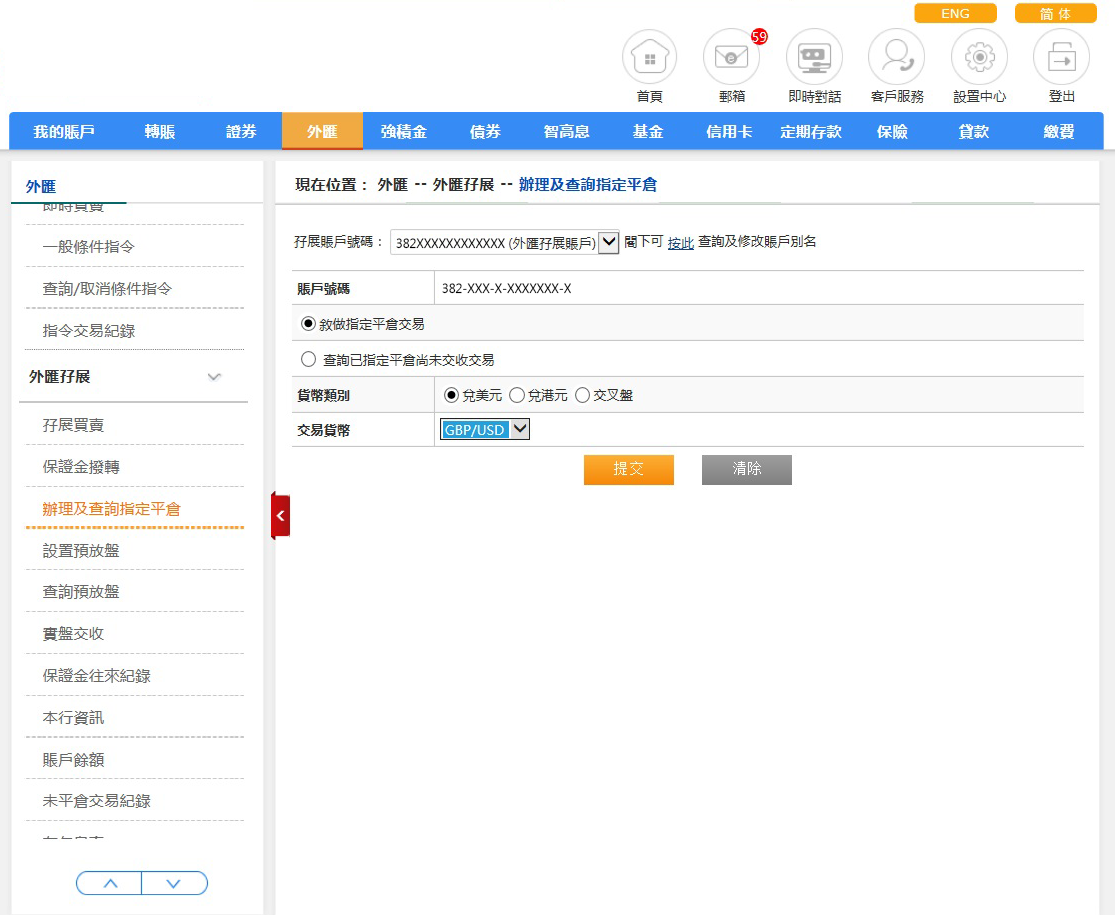Viewport: 1115px width, 915px height.
Task: Collapse sidebar with red arrow handle
Action: coord(280,516)
